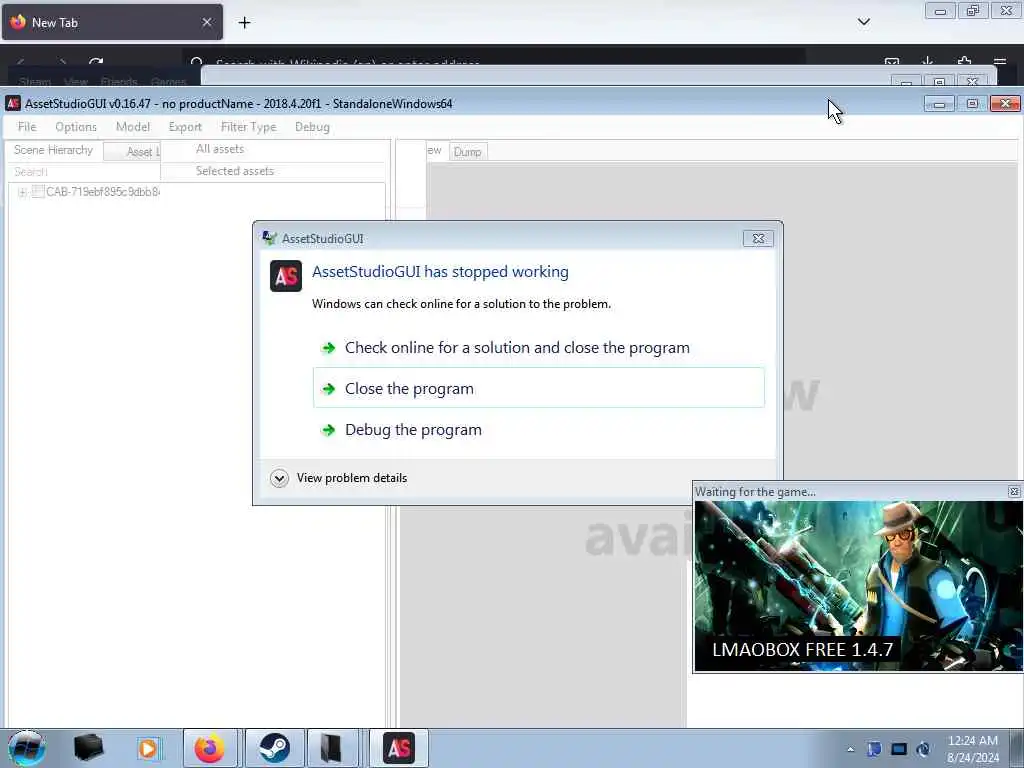Choose Close the program option
This screenshot has width=1024, height=768.
pos(539,388)
